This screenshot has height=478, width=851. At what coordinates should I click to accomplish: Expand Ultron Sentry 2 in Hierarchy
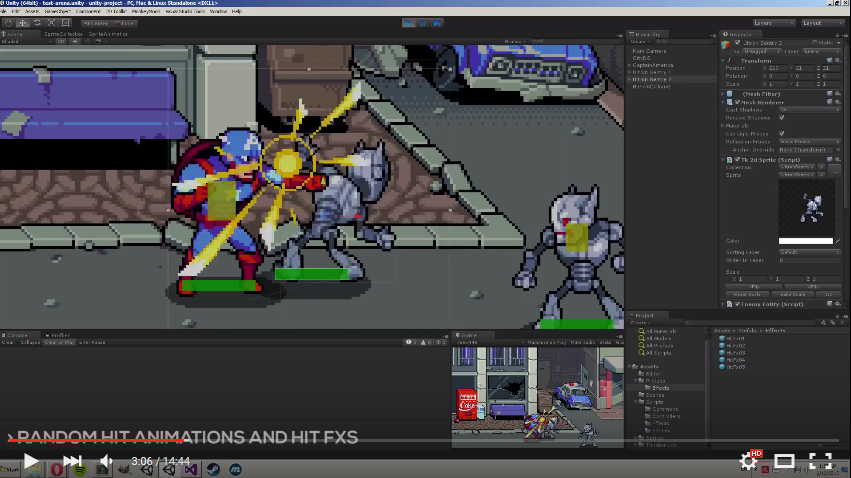tap(630, 79)
